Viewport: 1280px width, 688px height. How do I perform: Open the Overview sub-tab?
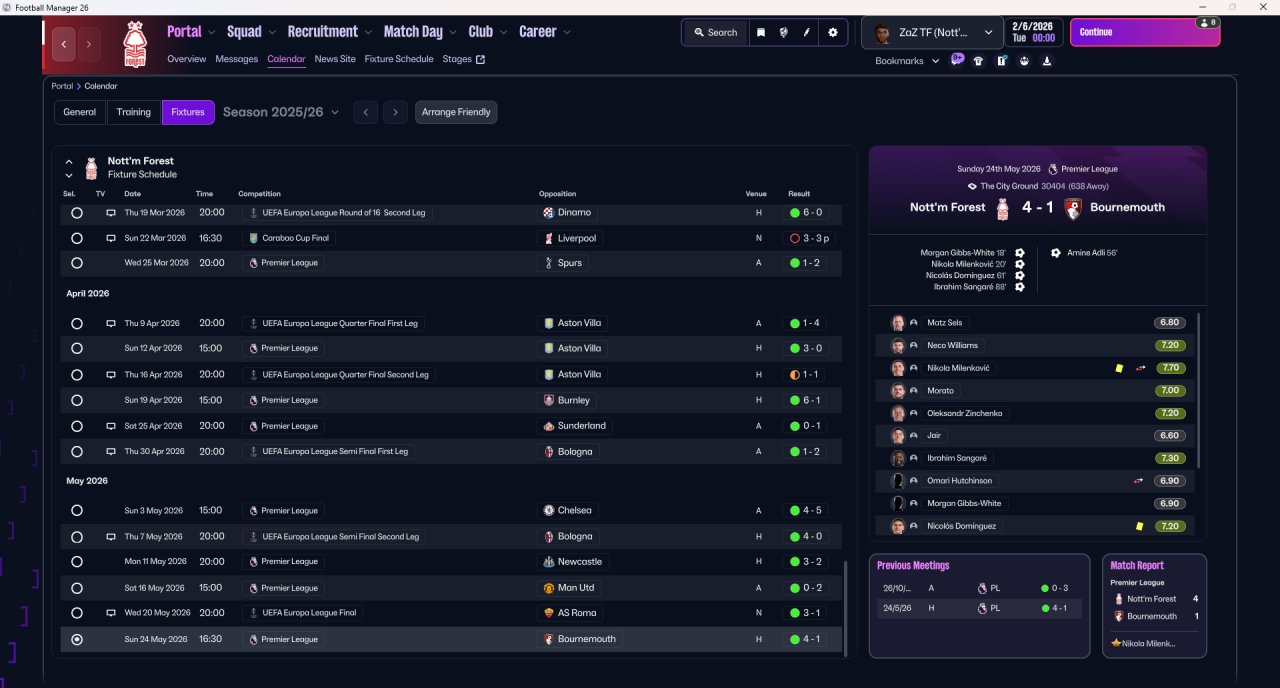click(x=187, y=59)
